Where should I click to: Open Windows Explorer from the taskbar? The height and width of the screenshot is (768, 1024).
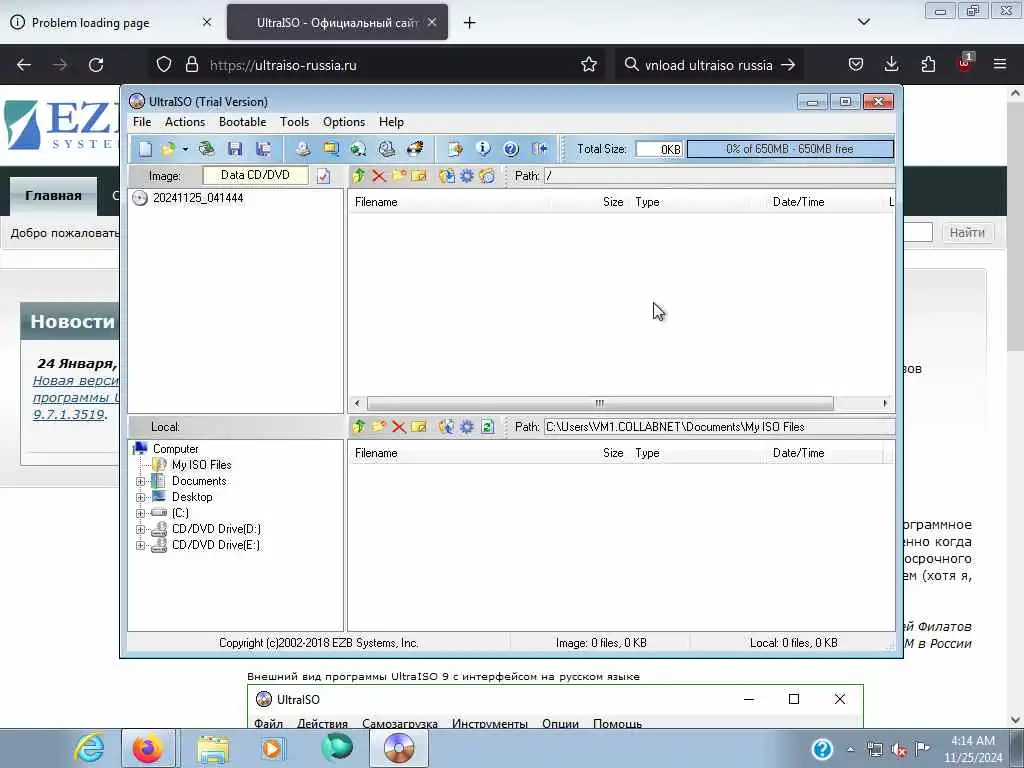(213, 748)
